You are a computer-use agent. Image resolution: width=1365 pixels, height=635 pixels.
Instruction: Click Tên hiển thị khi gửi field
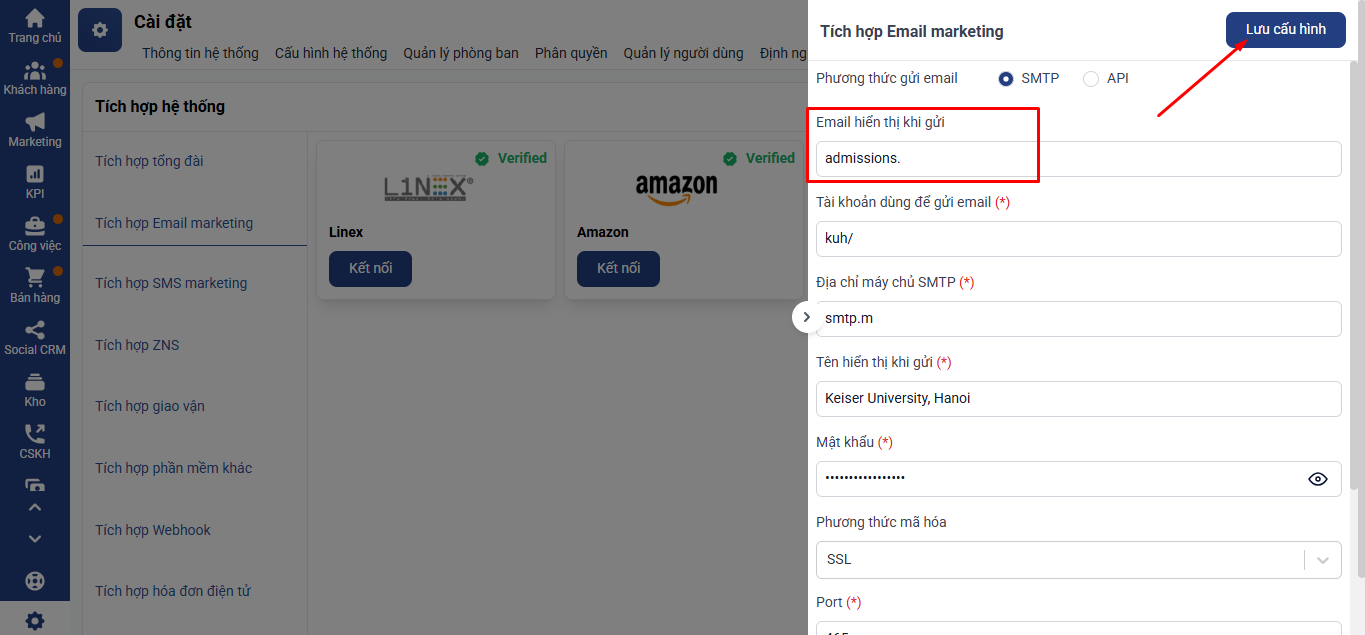pyautogui.click(x=1078, y=399)
